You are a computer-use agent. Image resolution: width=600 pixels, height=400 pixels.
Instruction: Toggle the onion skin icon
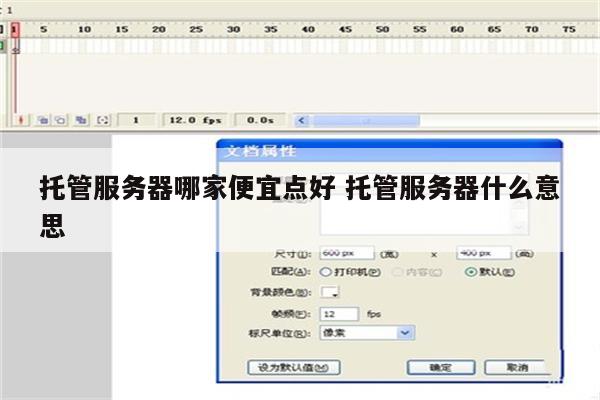[43, 120]
